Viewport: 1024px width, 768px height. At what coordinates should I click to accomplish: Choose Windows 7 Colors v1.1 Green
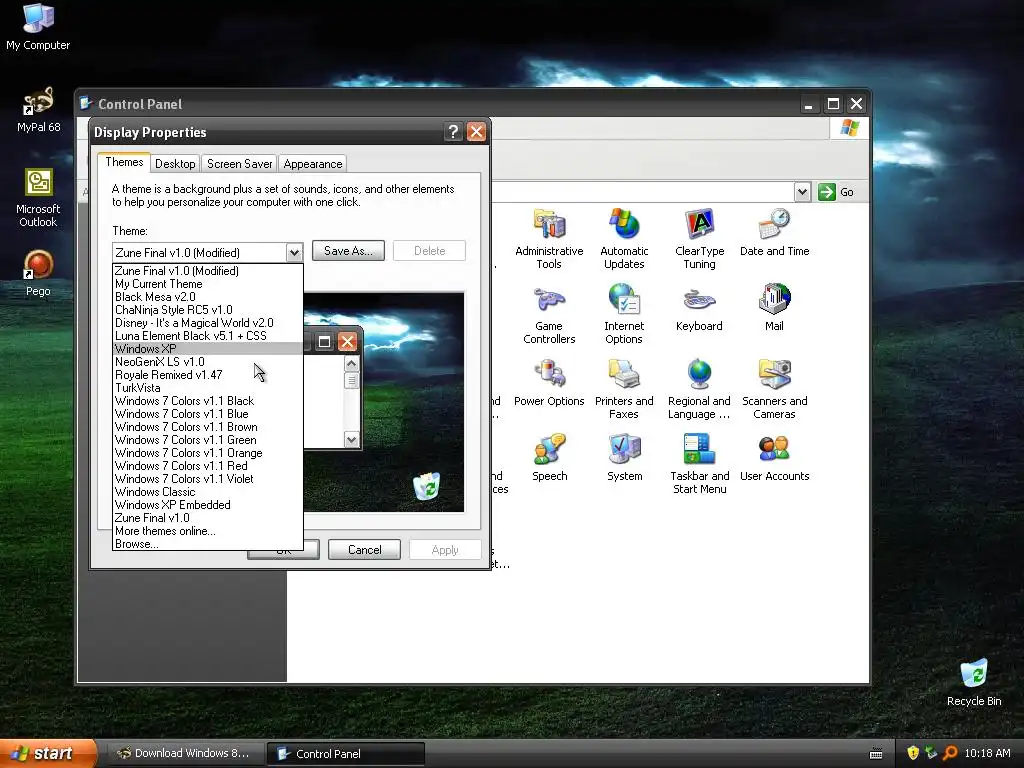point(208,440)
